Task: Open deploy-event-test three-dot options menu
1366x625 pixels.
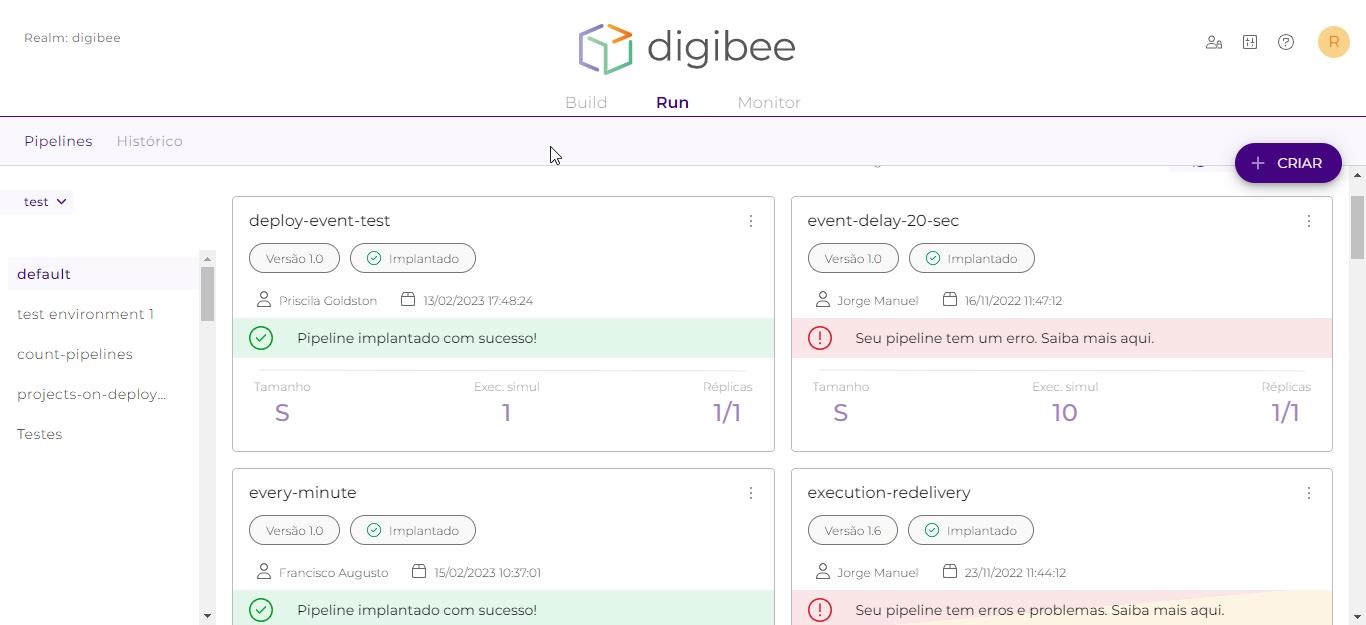Action: click(x=750, y=221)
